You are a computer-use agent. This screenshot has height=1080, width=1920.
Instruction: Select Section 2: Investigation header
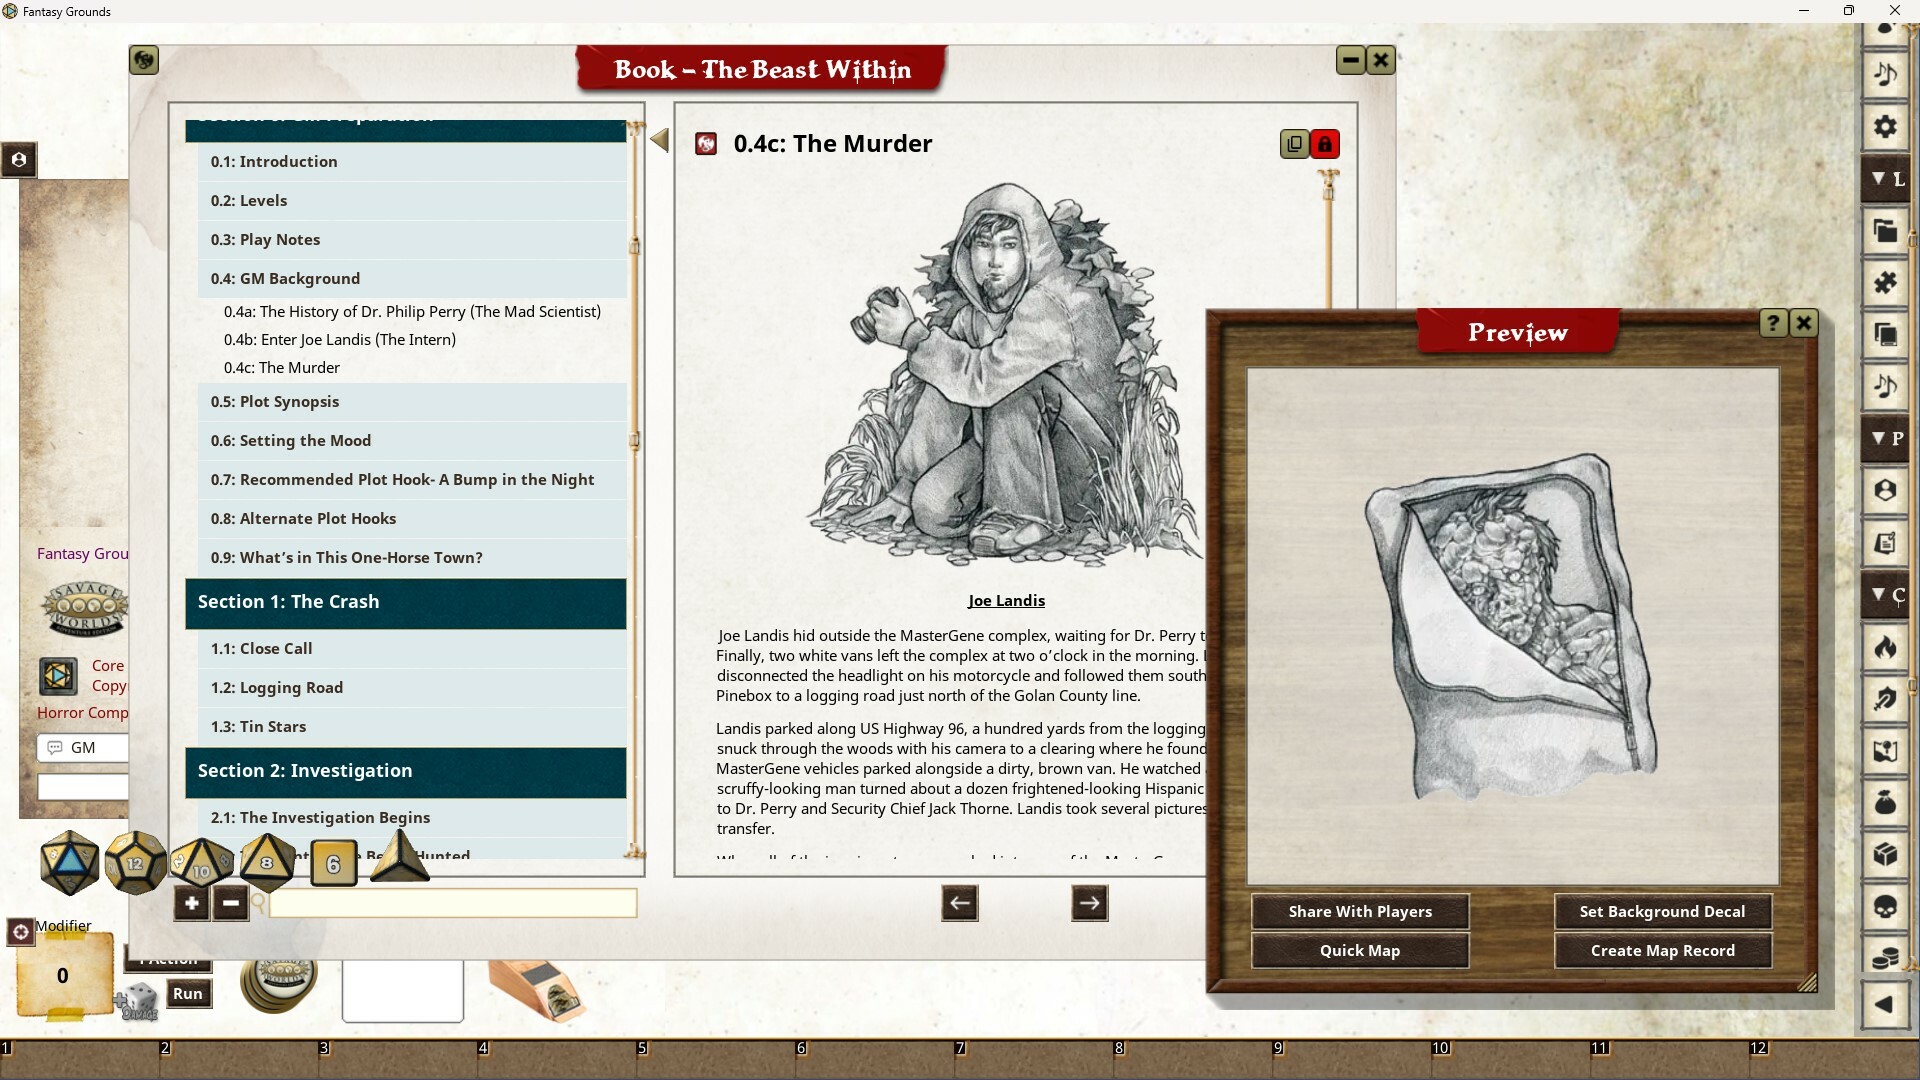coord(303,770)
